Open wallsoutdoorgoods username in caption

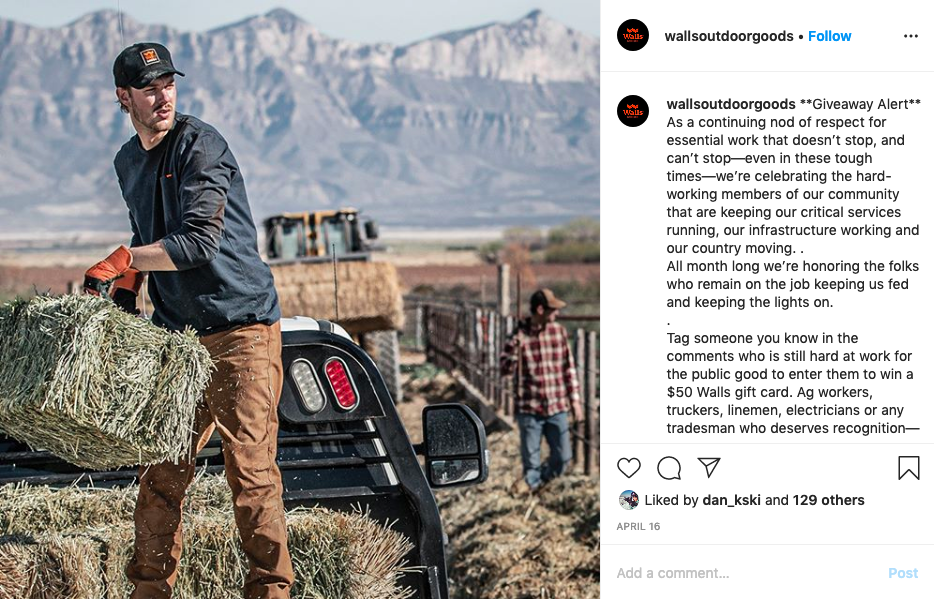731,104
